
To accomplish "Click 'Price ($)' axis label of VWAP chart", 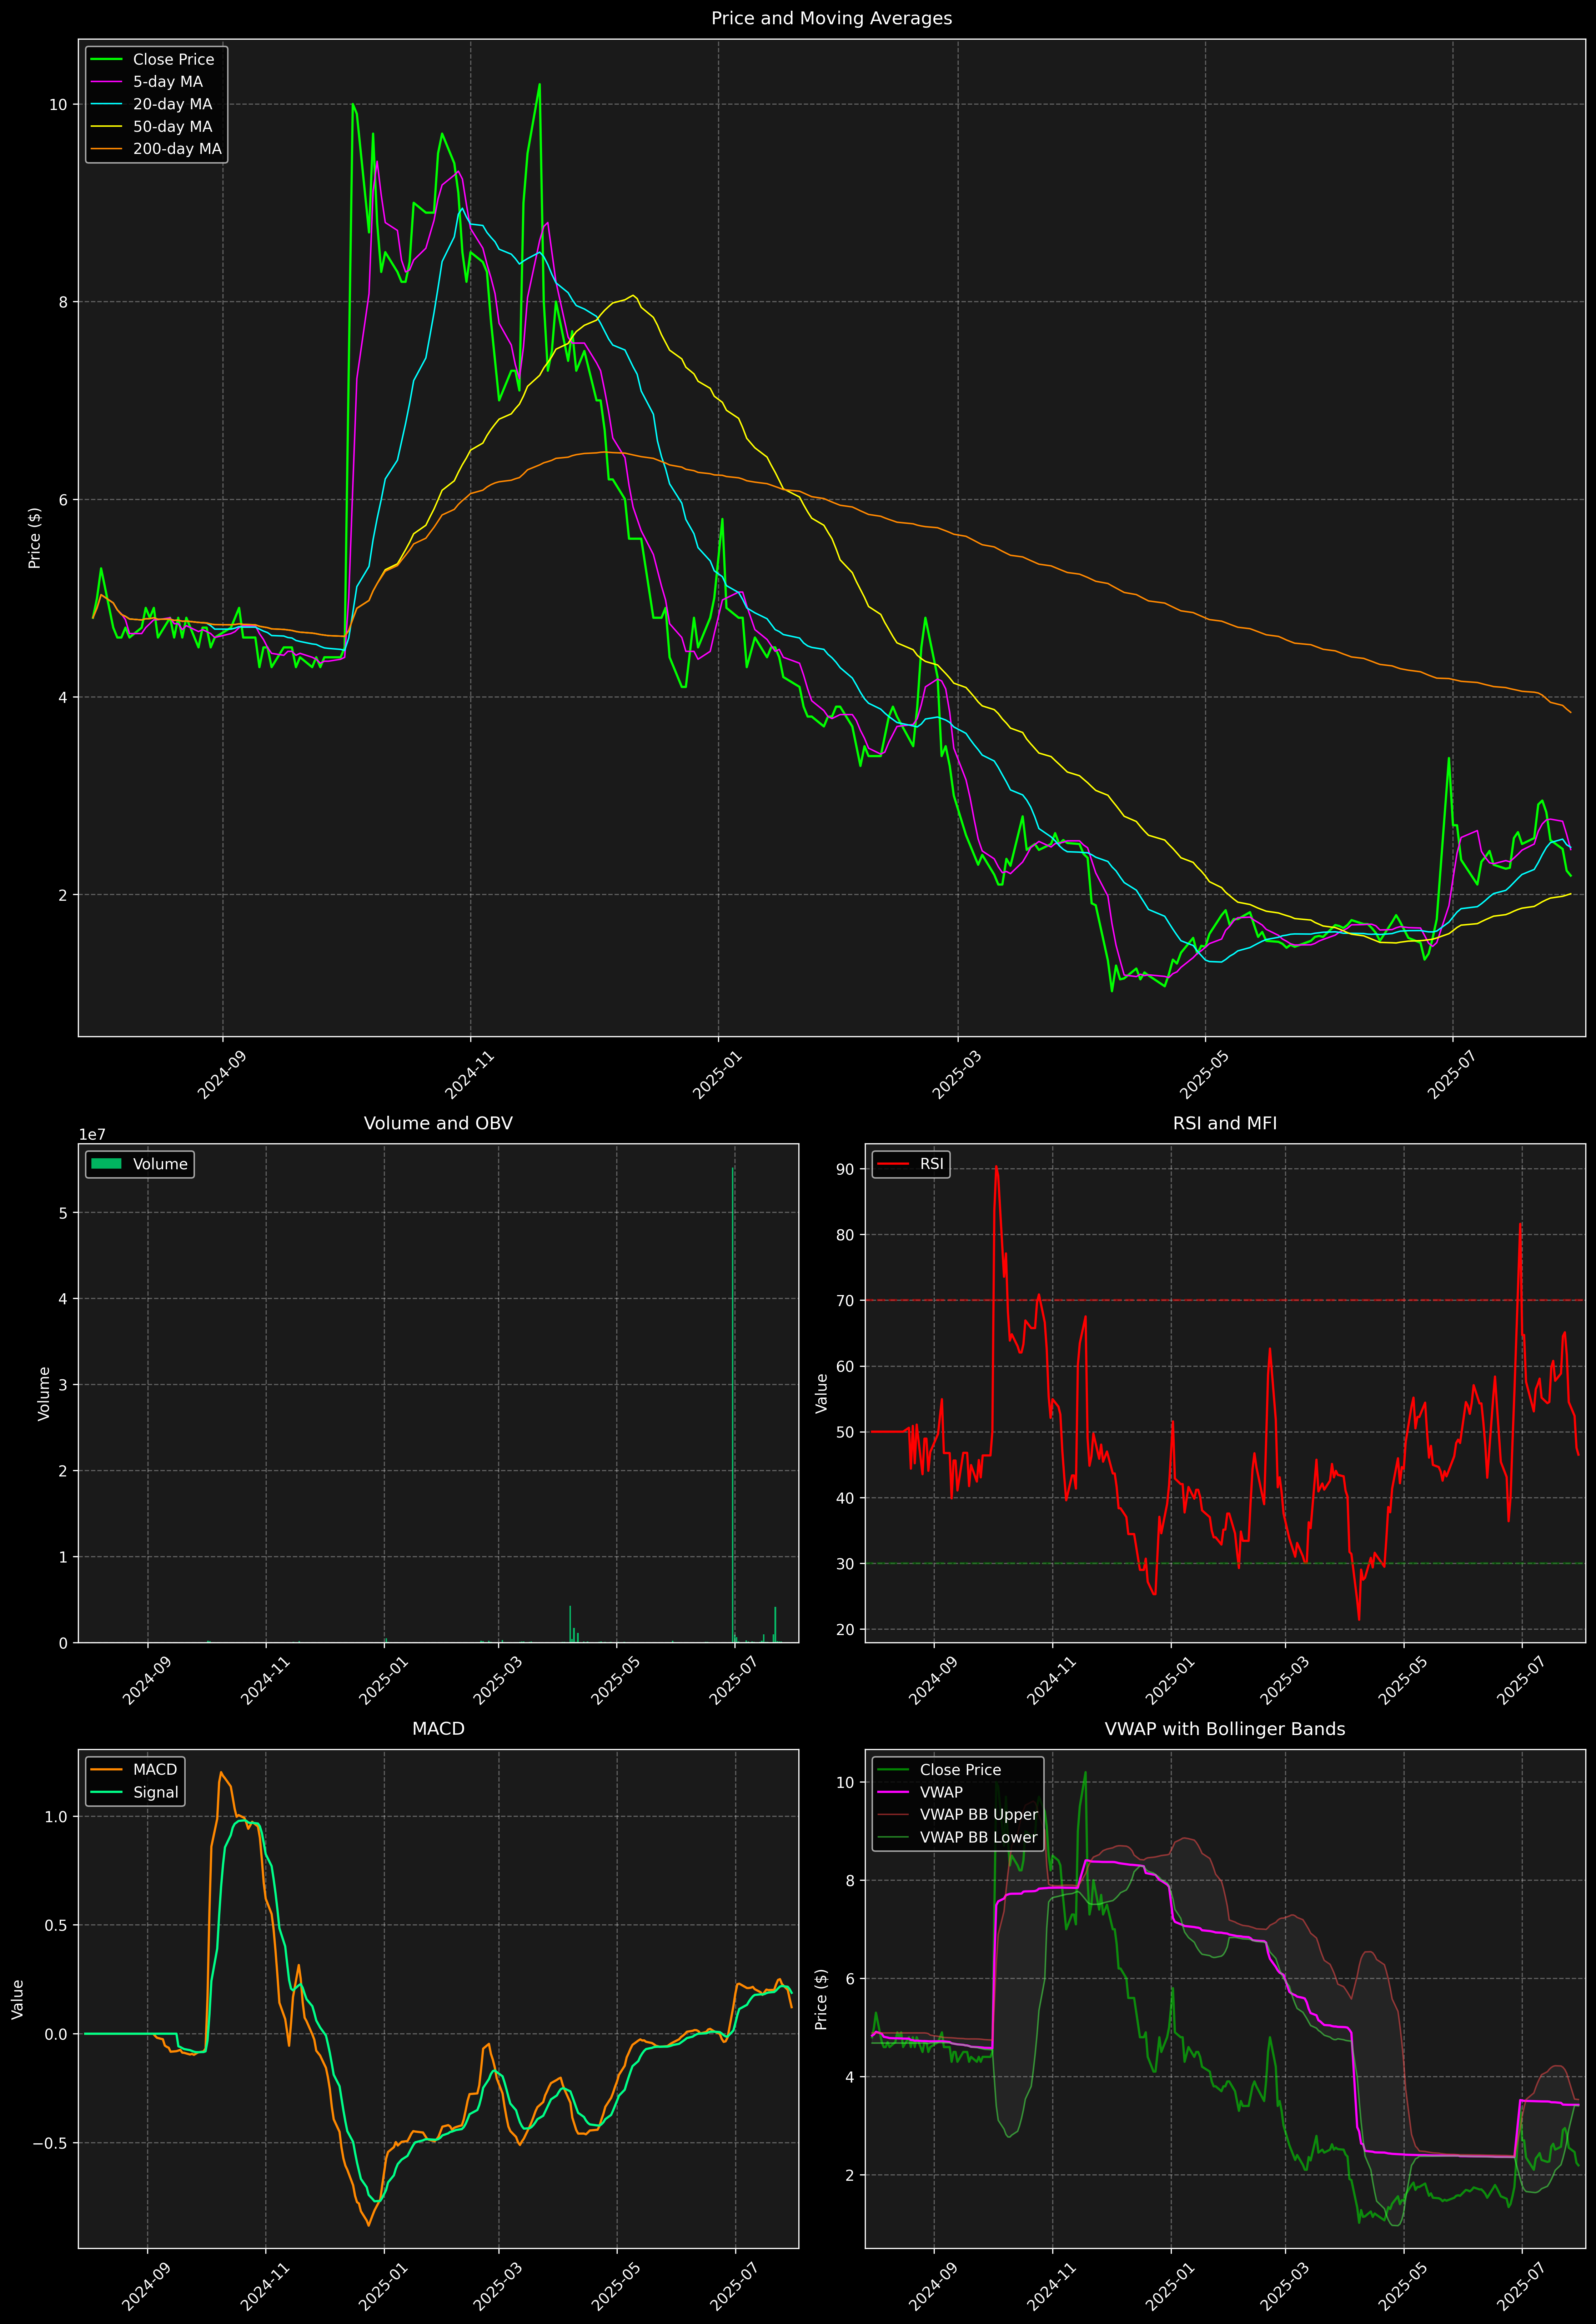I will click(x=822, y=1999).
